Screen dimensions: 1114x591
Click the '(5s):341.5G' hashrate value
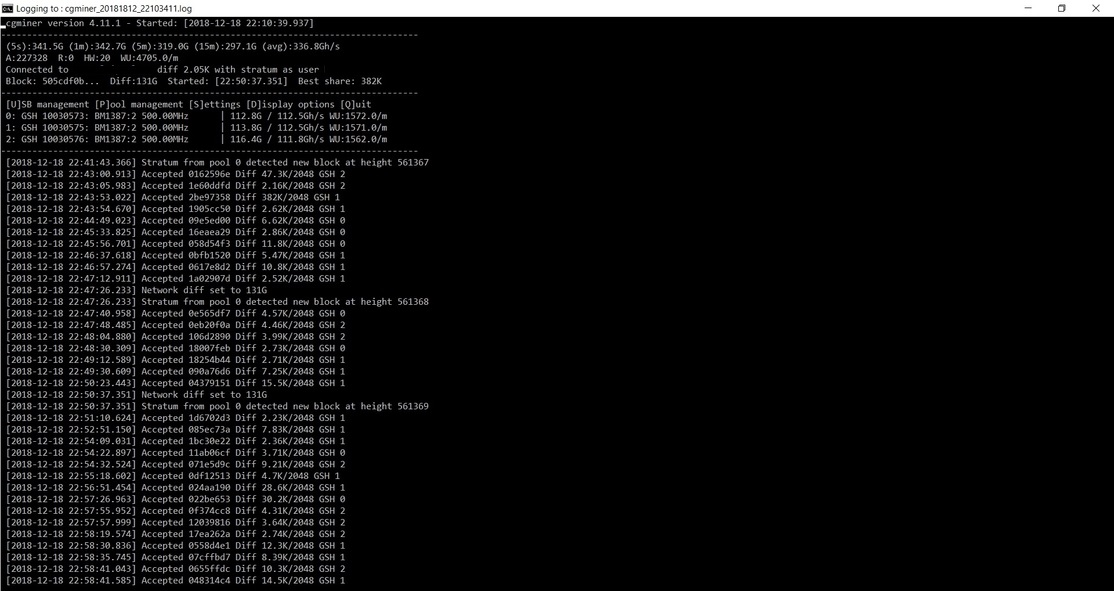35,46
